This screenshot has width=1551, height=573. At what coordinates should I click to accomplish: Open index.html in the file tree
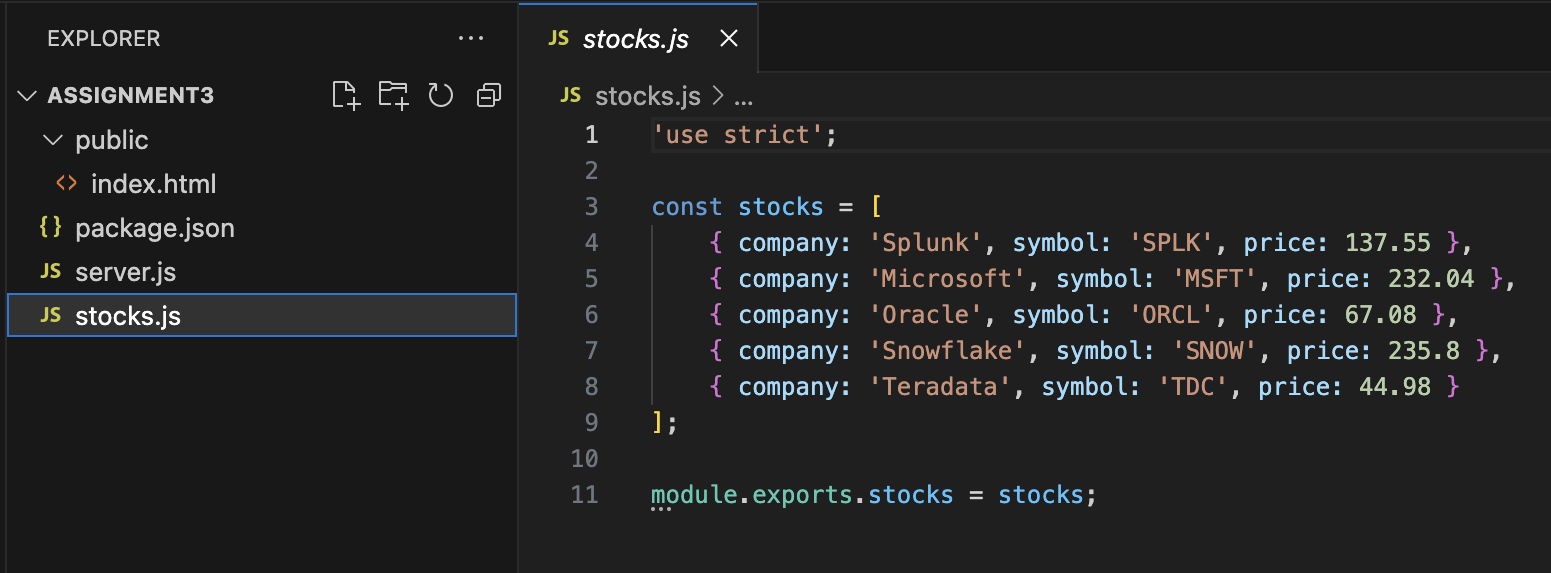pos(153,184)
